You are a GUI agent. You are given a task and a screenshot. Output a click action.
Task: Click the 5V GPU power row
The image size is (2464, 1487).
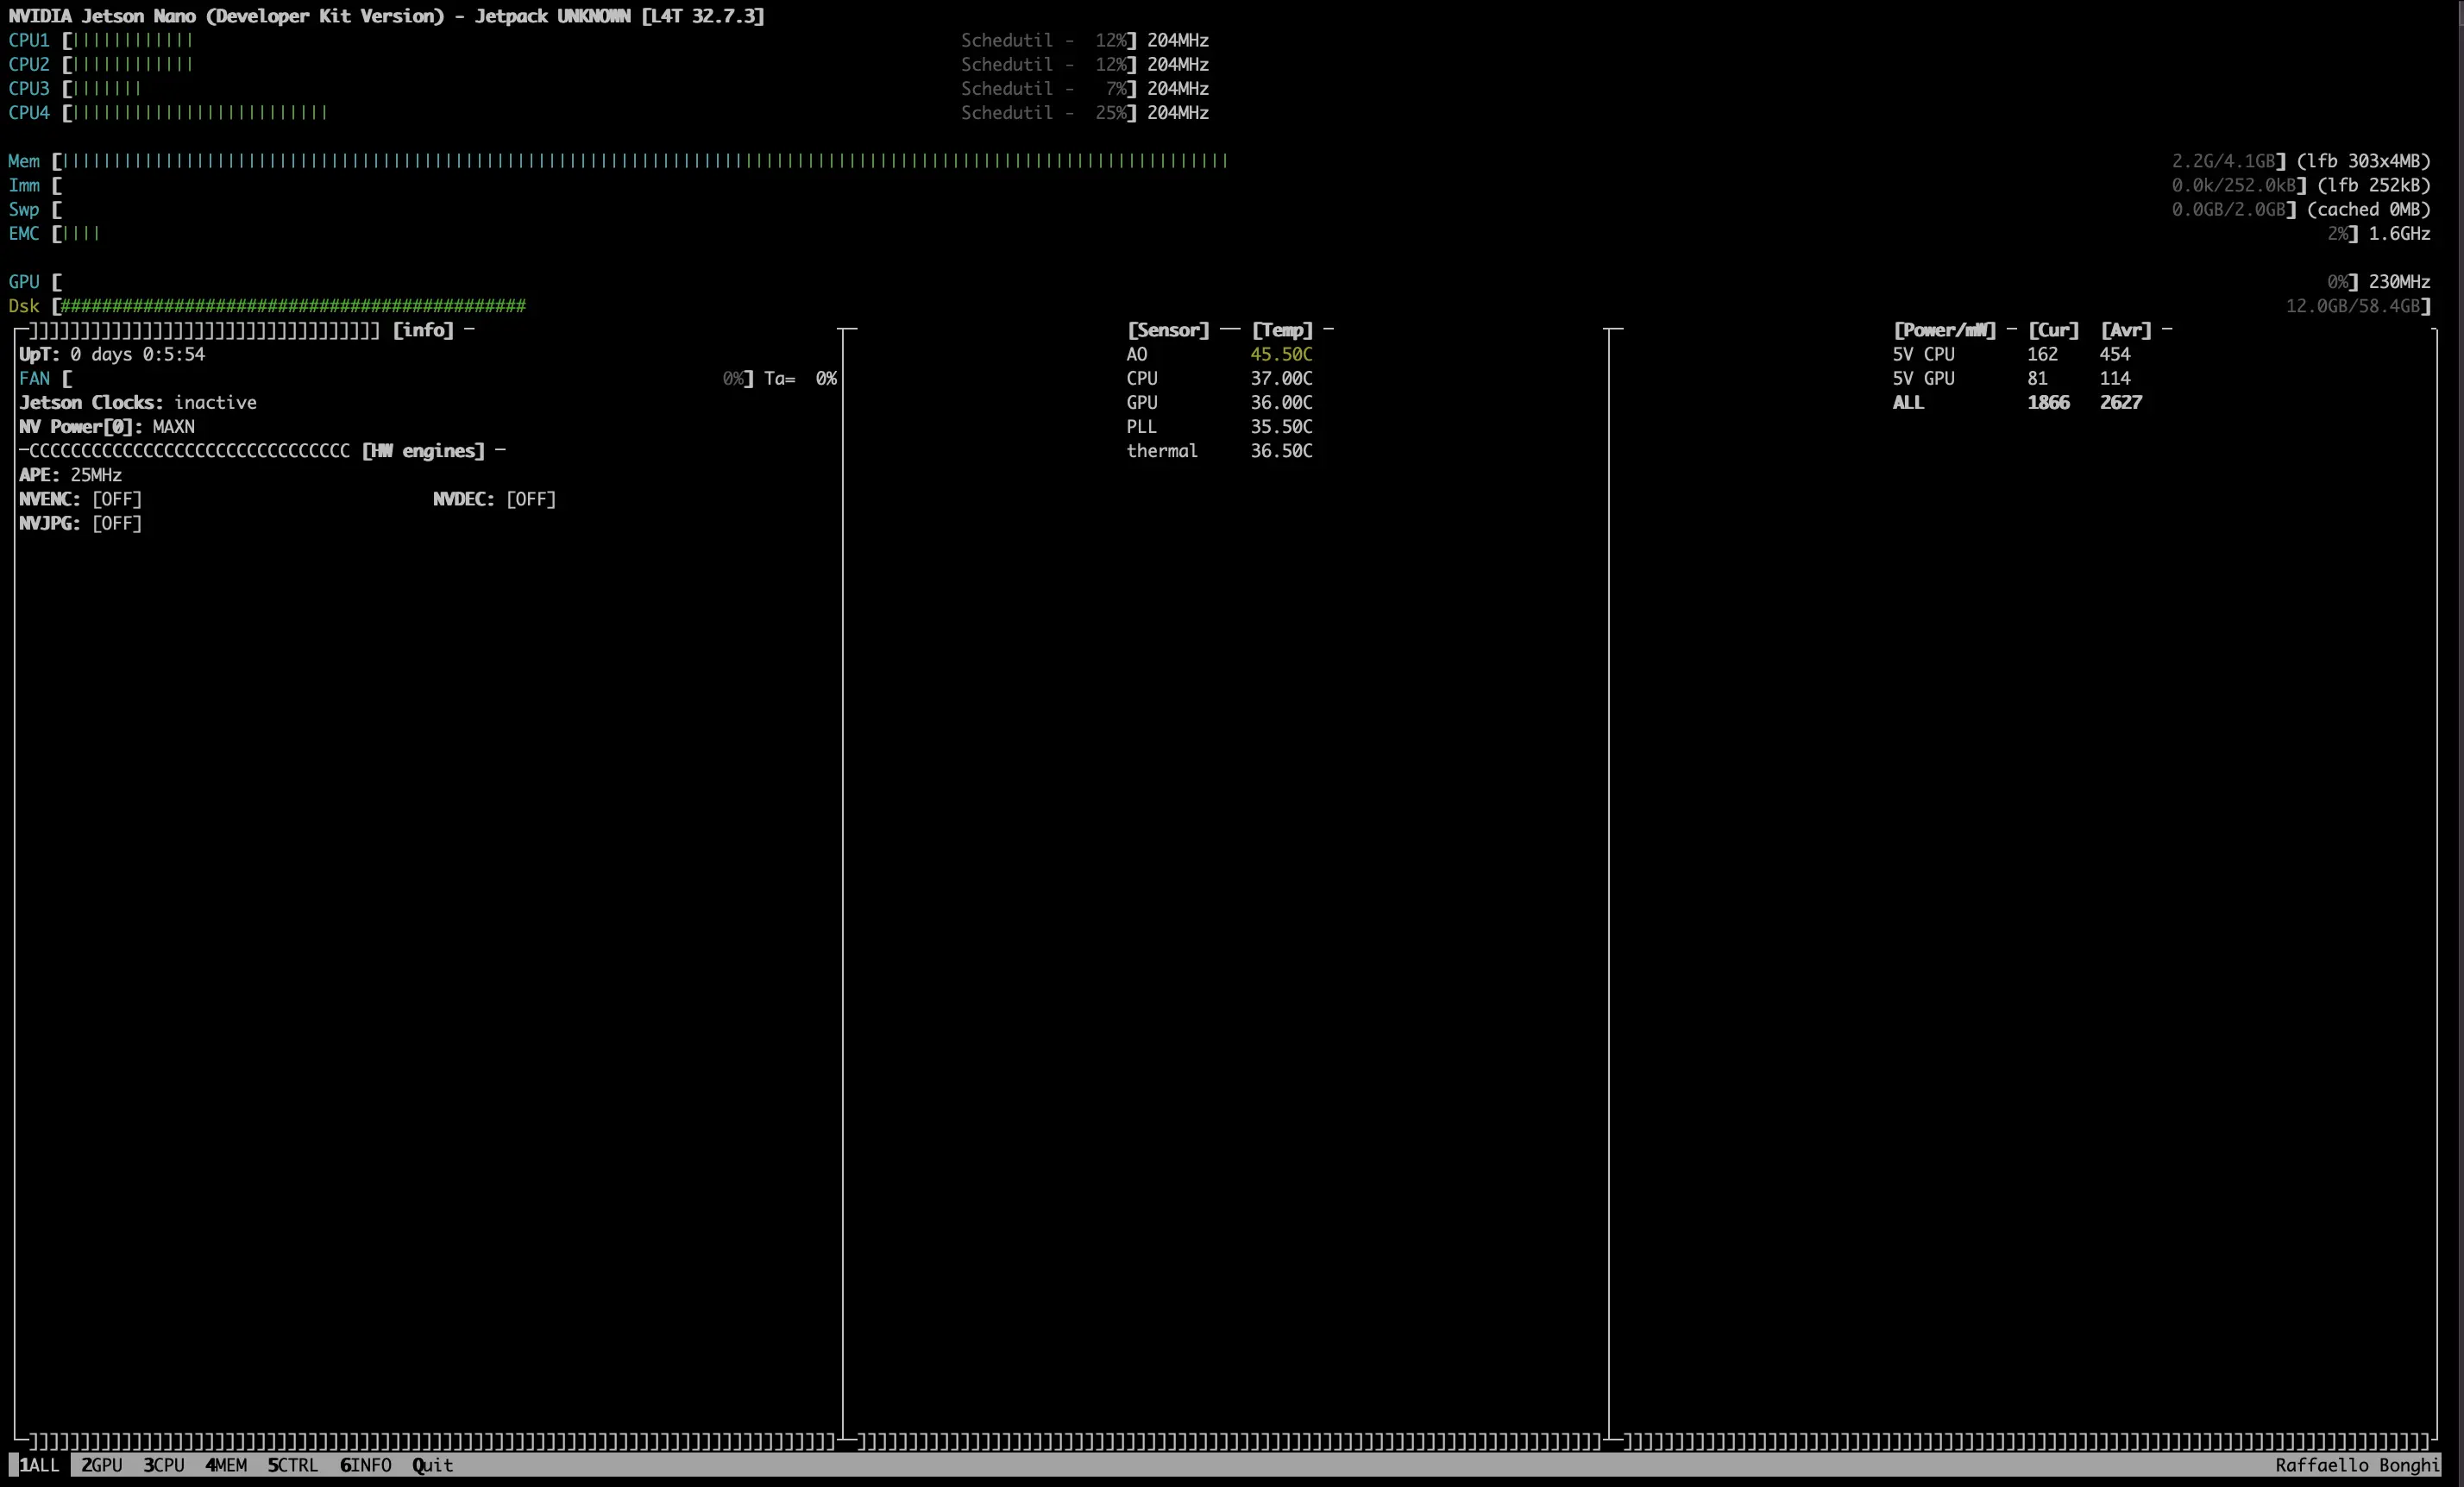(x=2011, y=379)
